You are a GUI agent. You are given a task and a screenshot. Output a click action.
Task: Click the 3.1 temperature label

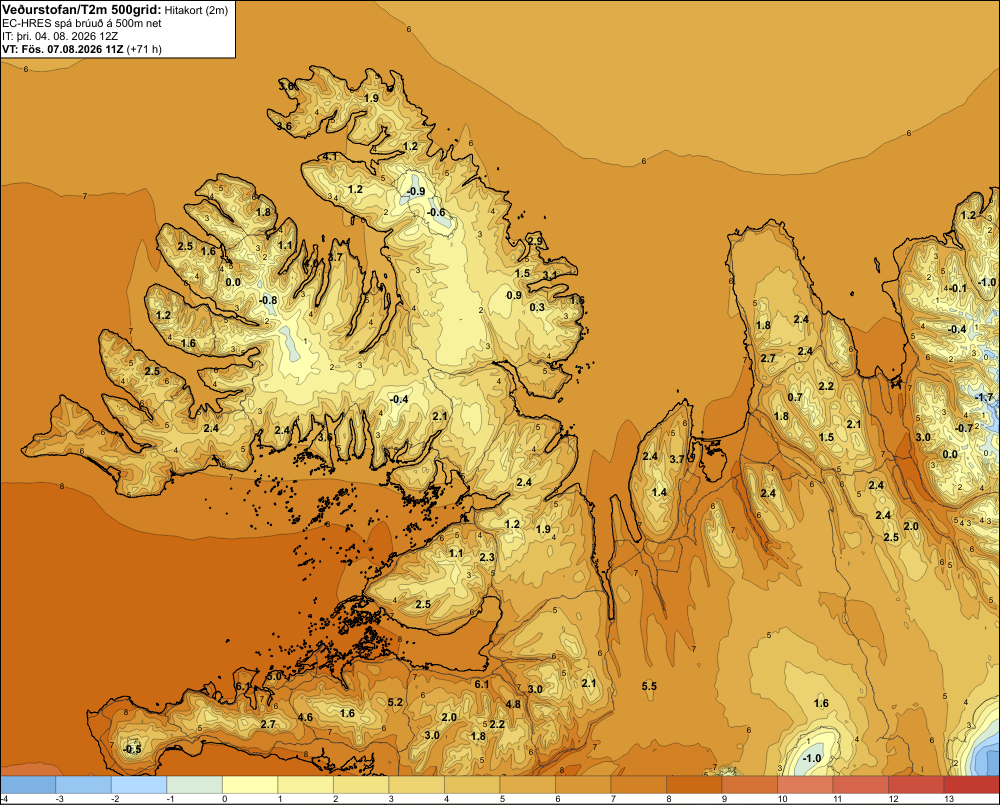[x=550, y=276]
